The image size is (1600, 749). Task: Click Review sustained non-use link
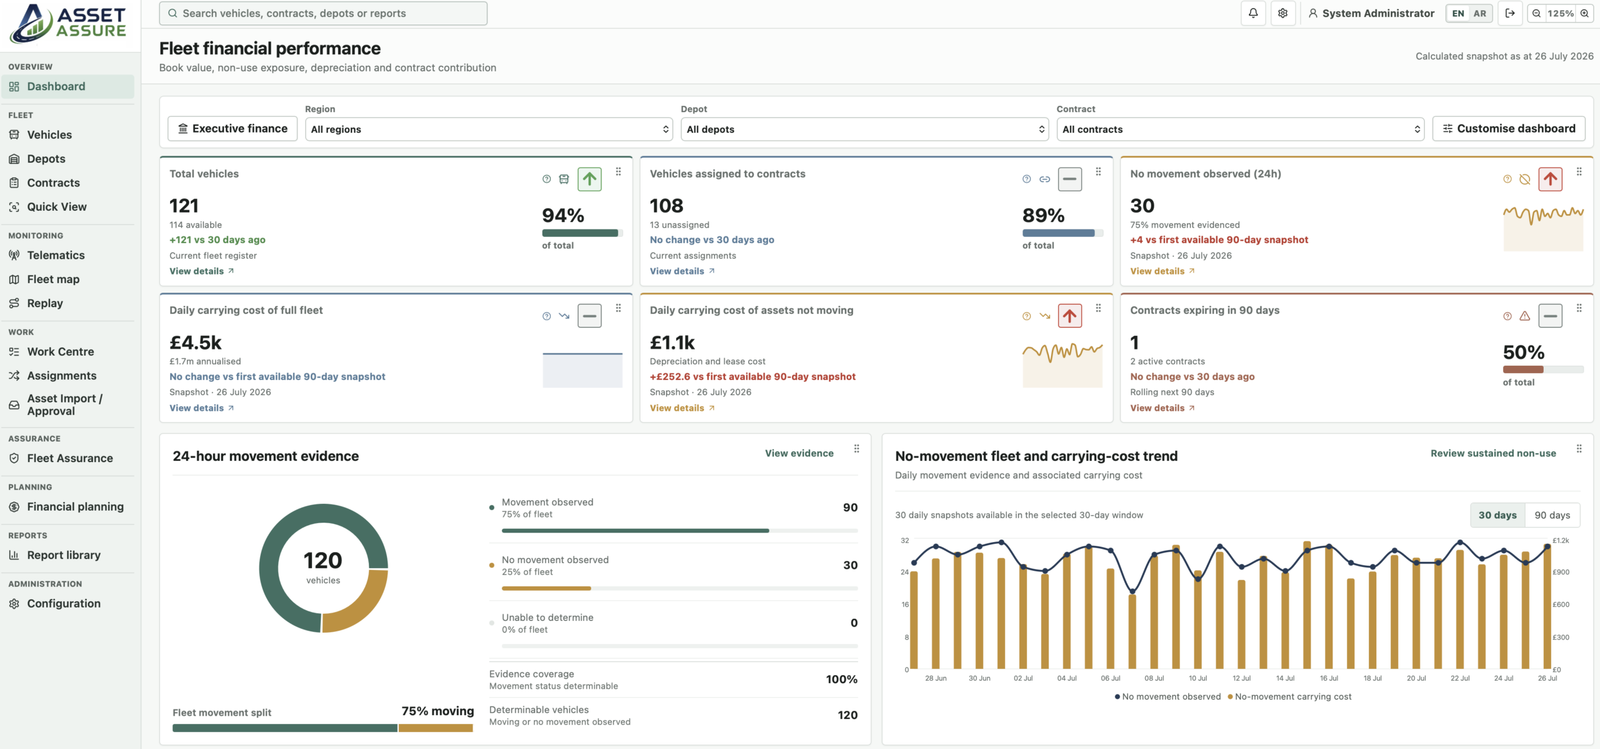point(1493,453)
